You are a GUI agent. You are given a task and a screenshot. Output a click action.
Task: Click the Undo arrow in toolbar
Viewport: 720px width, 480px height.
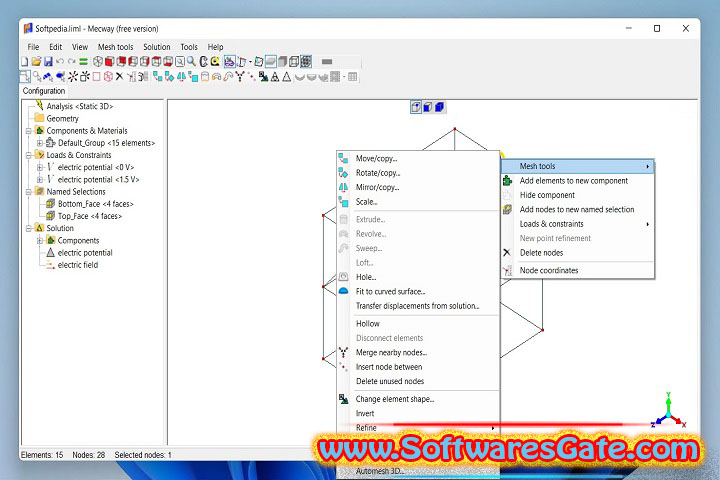click(60, 62)
